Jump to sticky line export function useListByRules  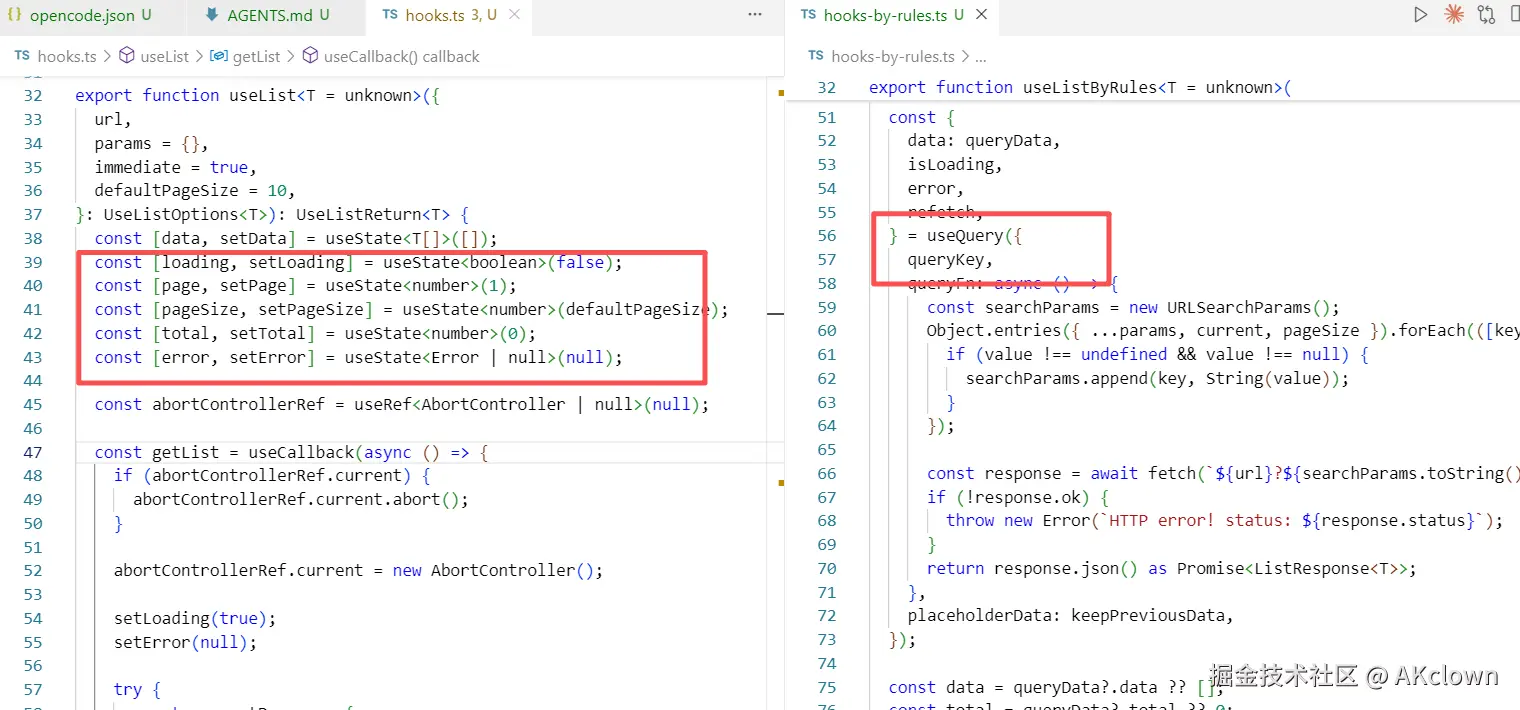pyautogui.click(x=1080, y=87)
